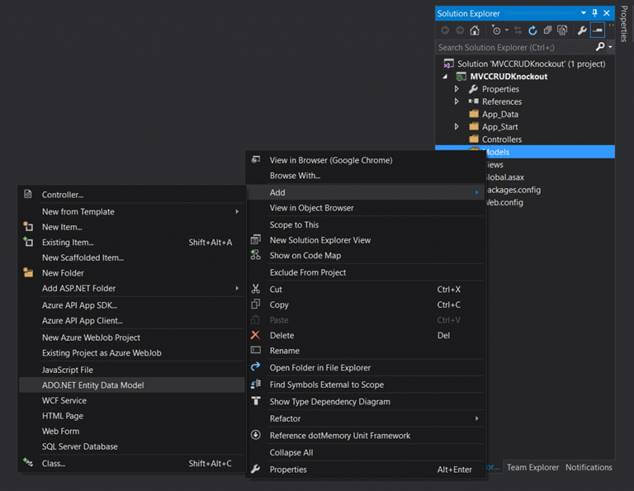Image resolution: width=634 pixels, height=491 pixels.
Task: Click the Search Solution Explorer field
Action: tap(515, 47)
